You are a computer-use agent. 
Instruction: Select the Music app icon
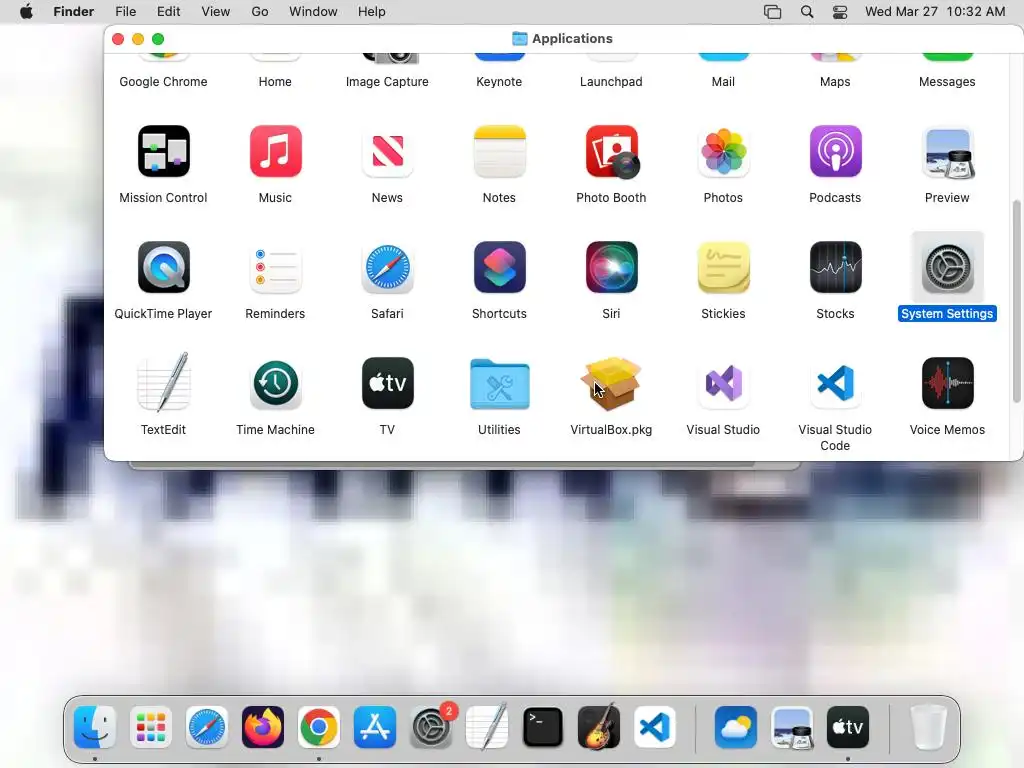tap(276, 152)
